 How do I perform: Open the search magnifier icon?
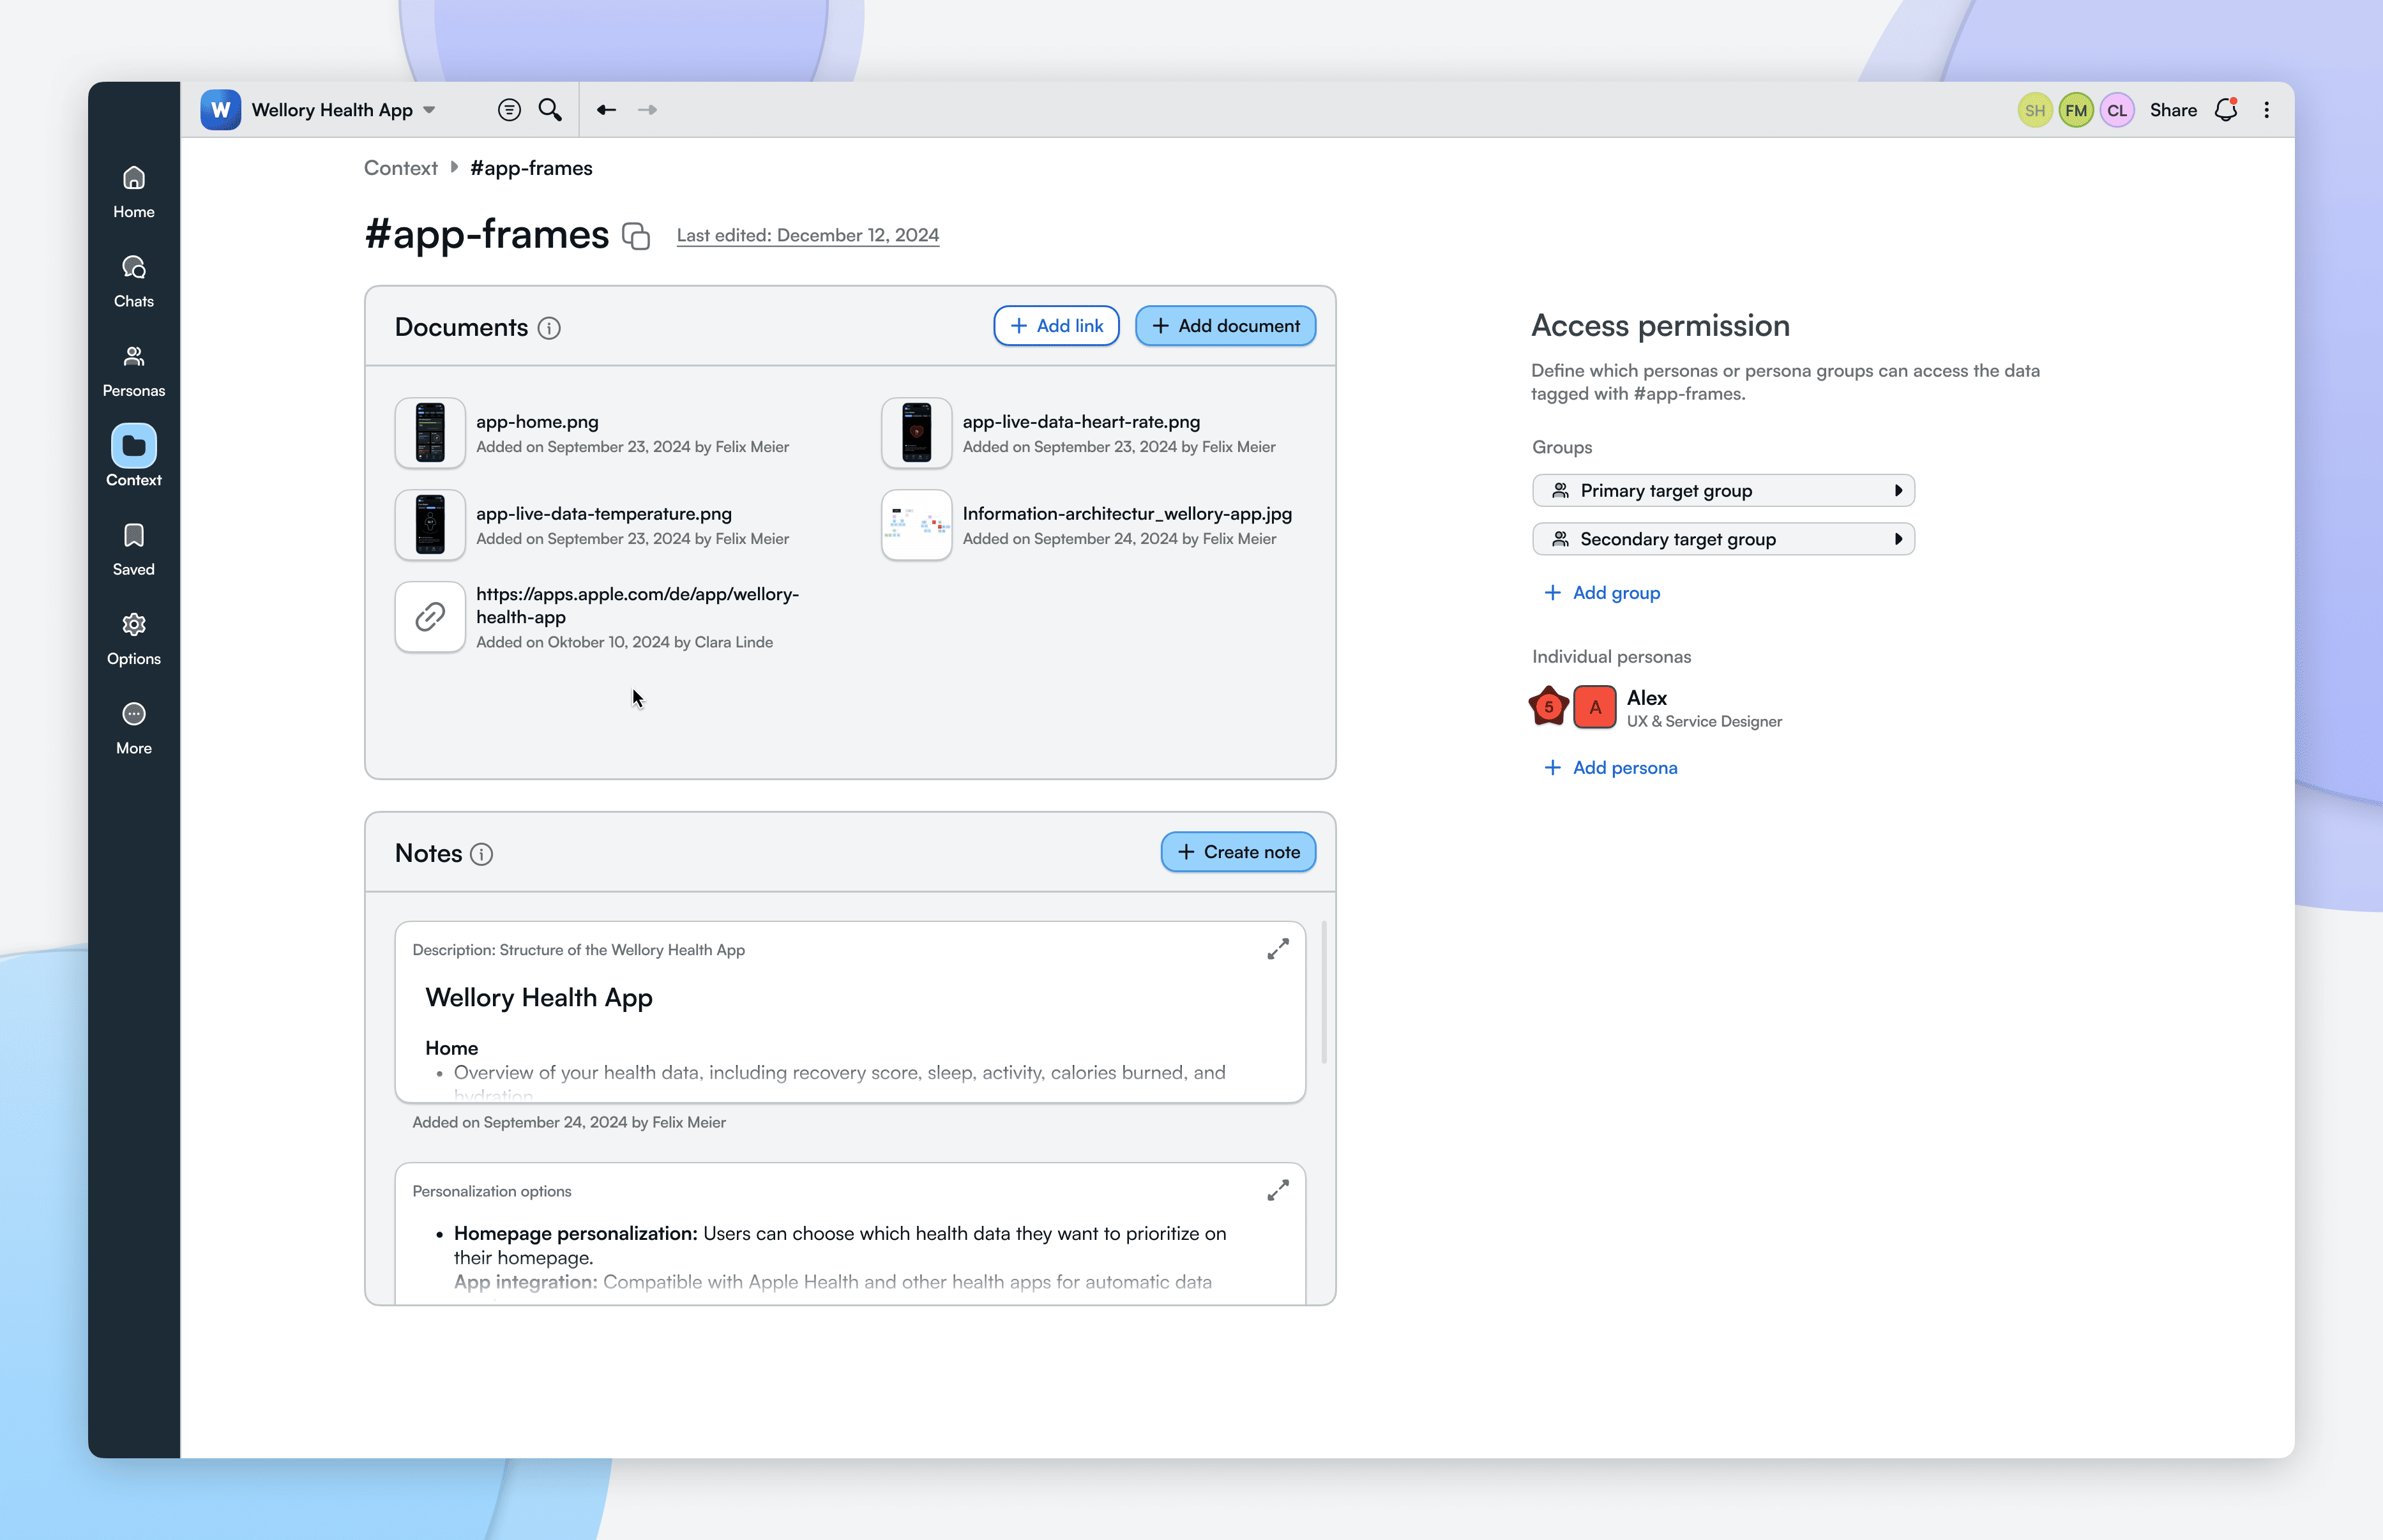coord(549,110)
